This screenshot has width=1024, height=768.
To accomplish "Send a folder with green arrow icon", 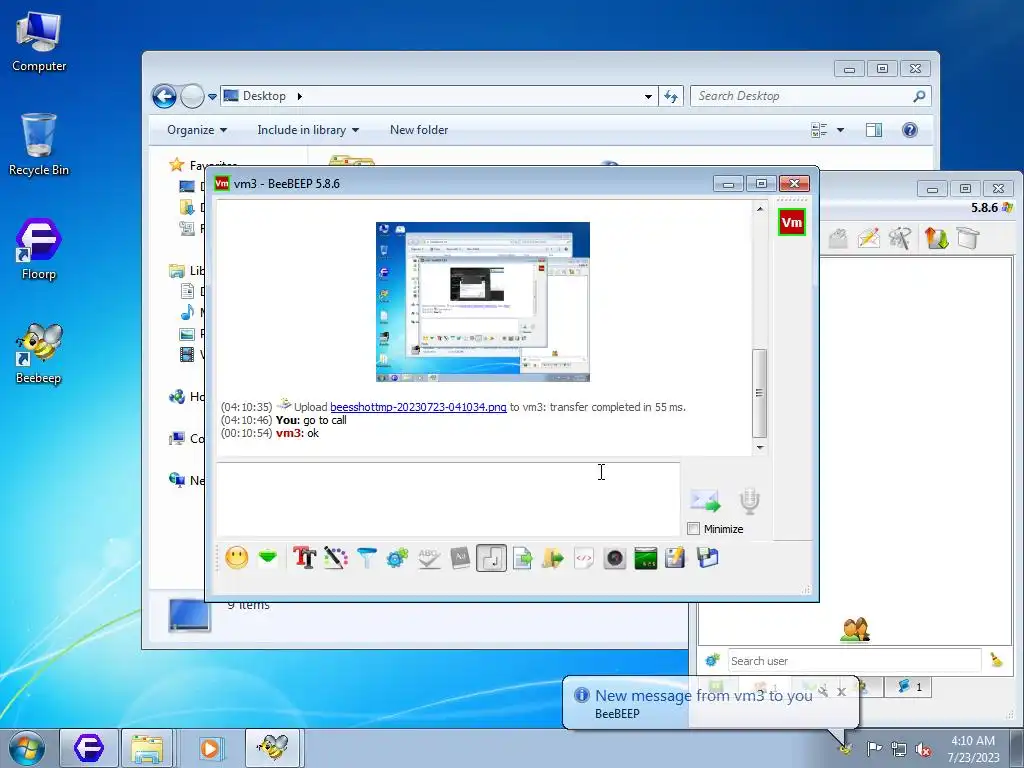I will point(552,558).
